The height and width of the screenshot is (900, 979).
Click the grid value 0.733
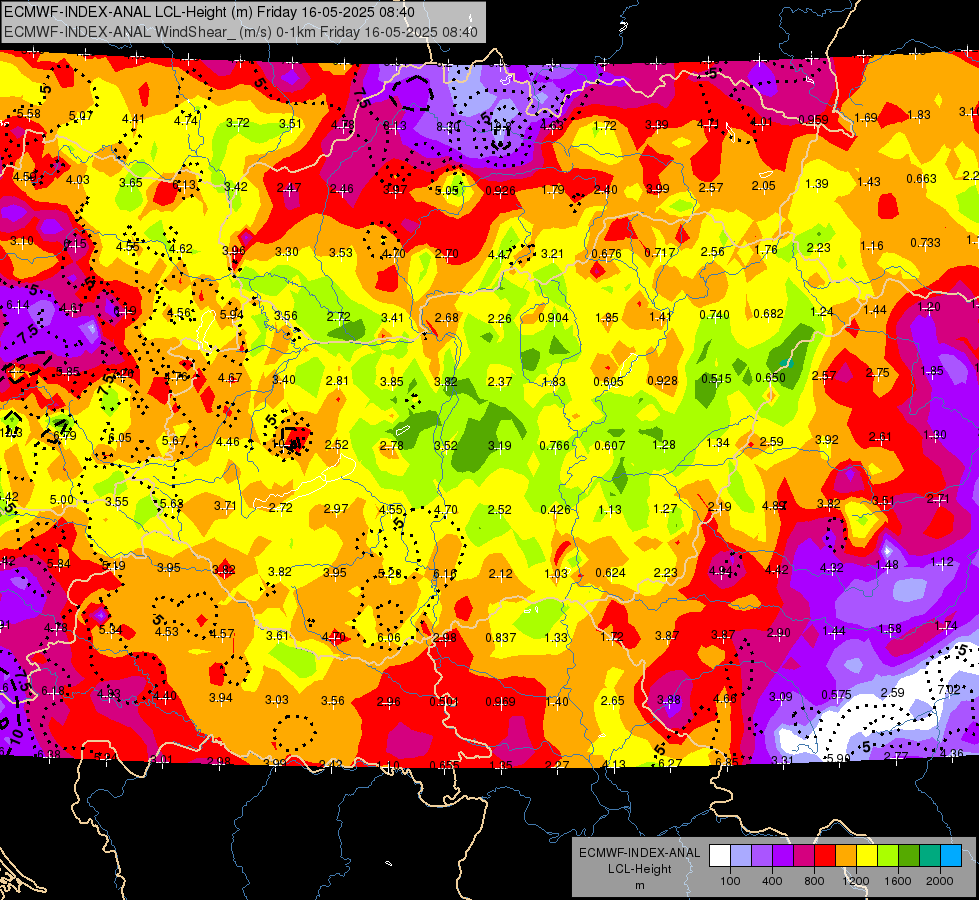925,242
